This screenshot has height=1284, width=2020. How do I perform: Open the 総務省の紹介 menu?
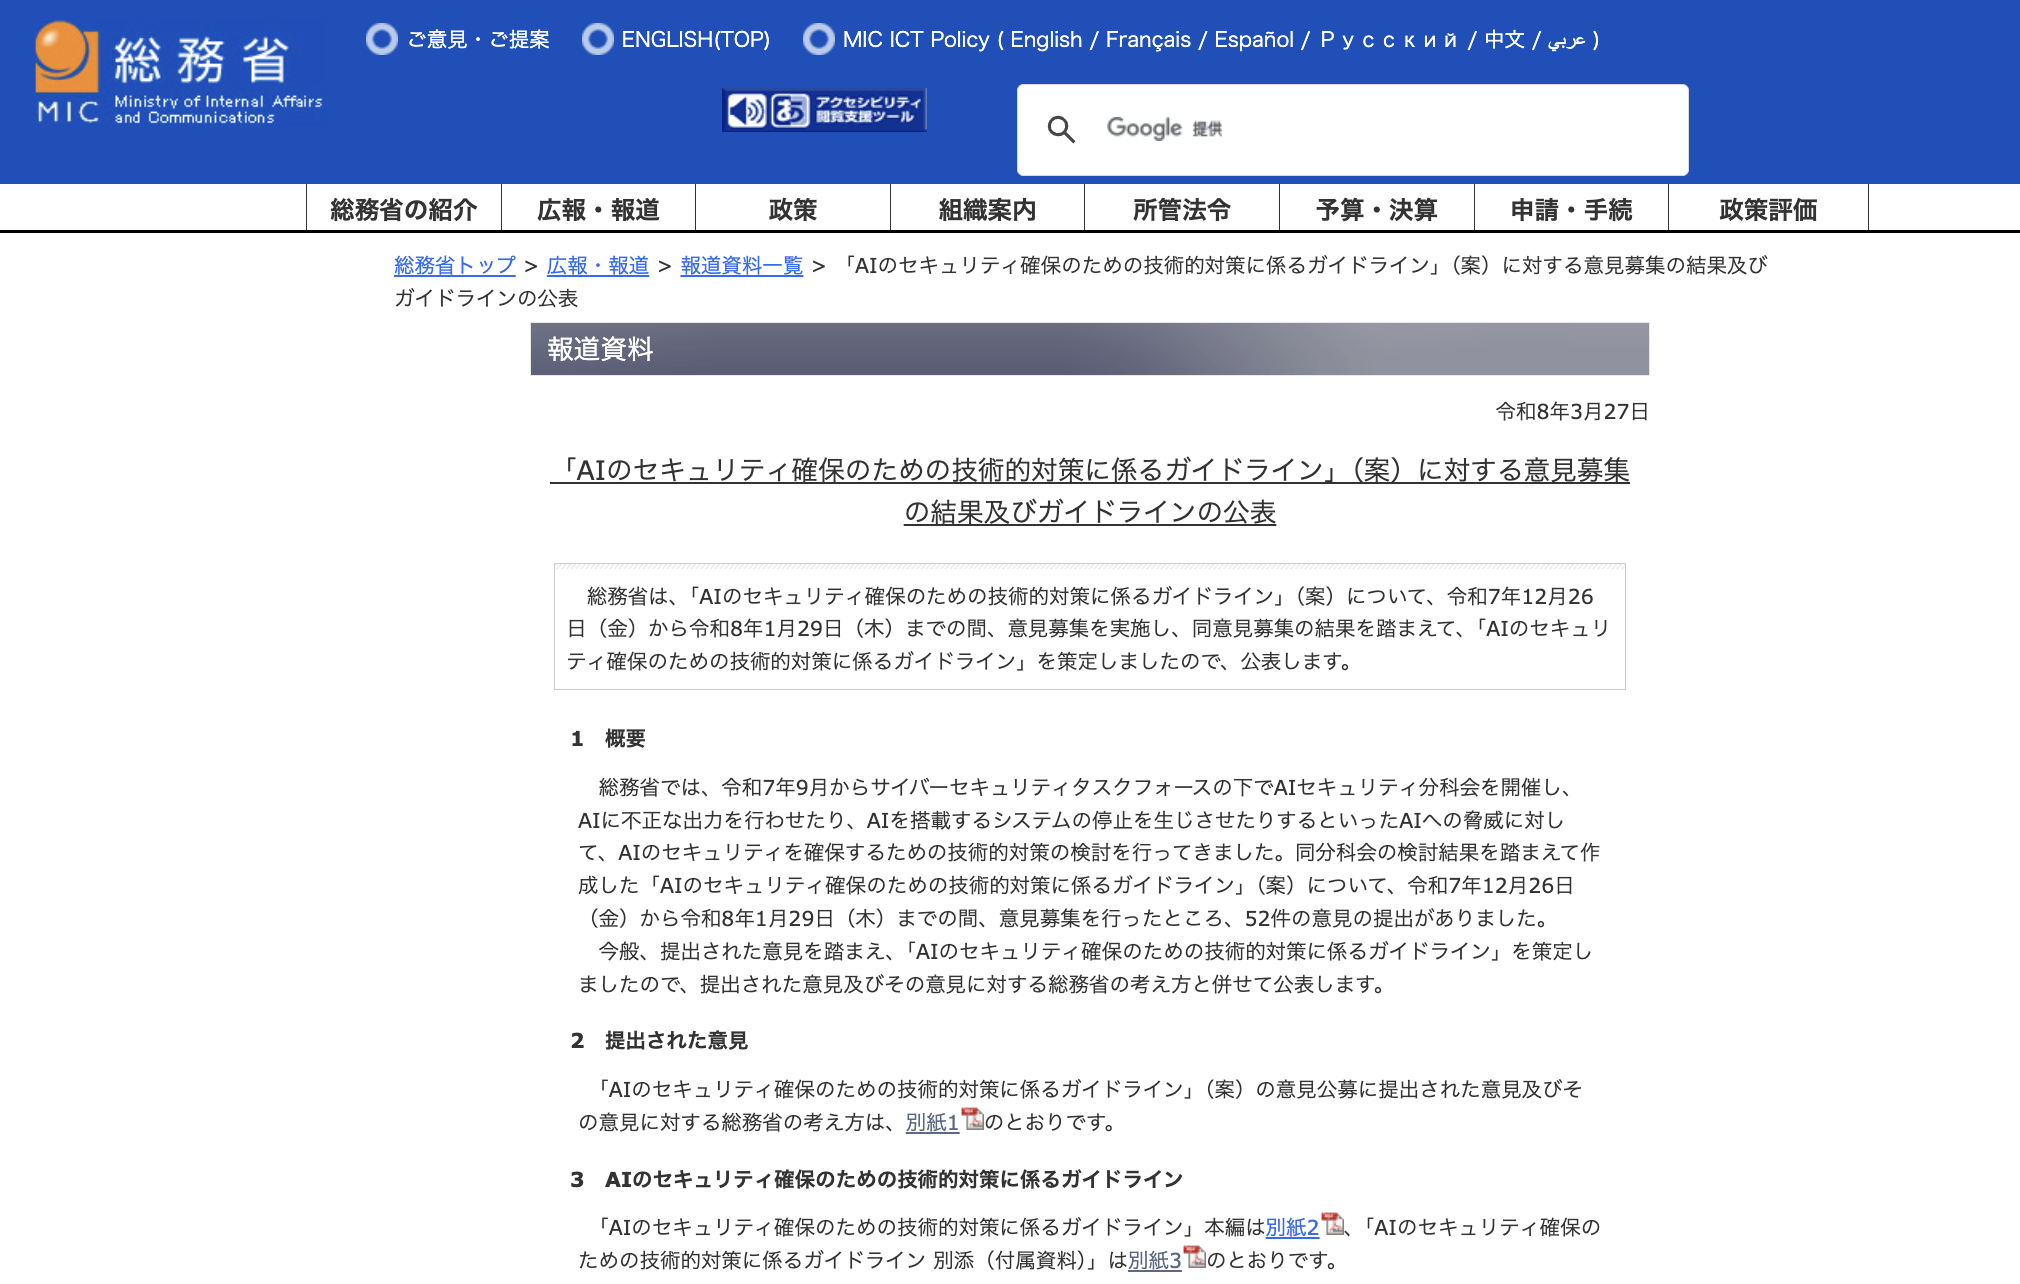click(403, 209)
